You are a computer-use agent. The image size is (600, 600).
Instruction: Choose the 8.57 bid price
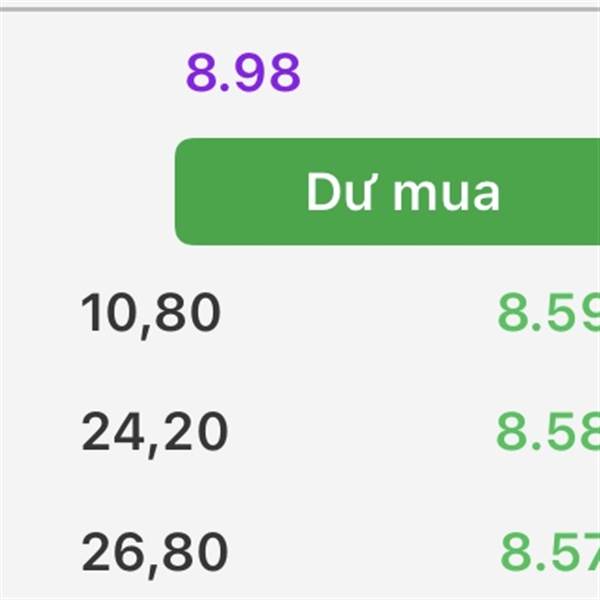coord(550,551)
